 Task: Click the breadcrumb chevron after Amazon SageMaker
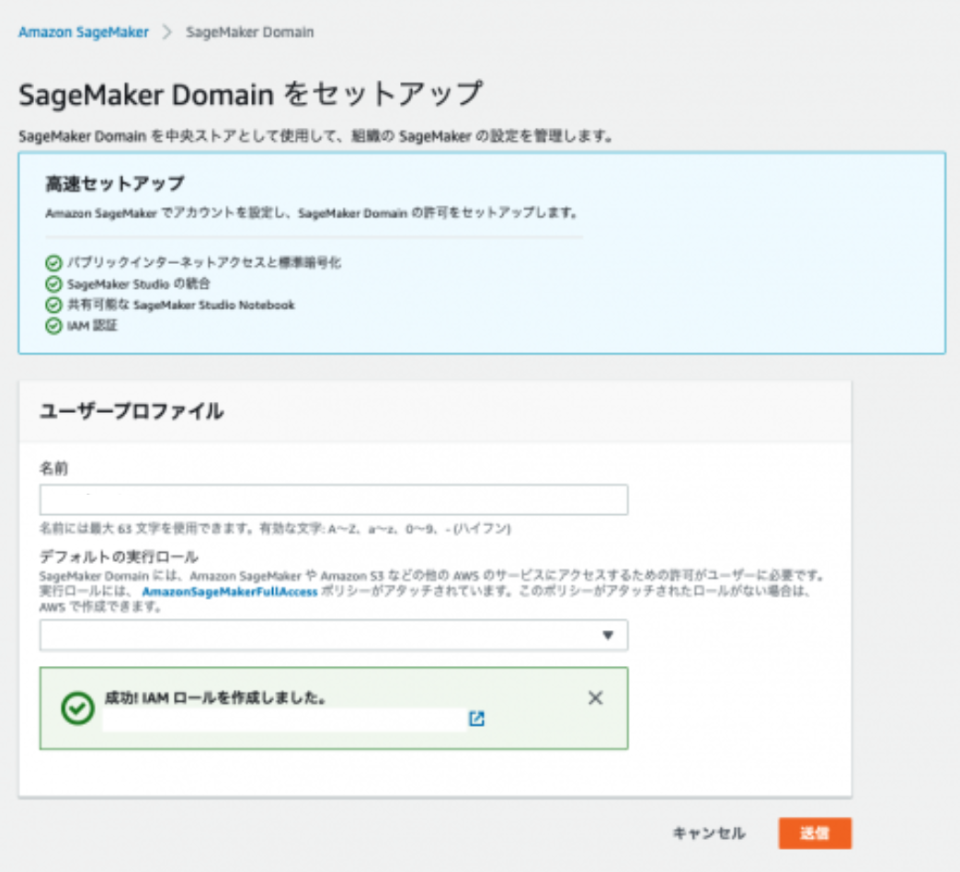(168, 32)
